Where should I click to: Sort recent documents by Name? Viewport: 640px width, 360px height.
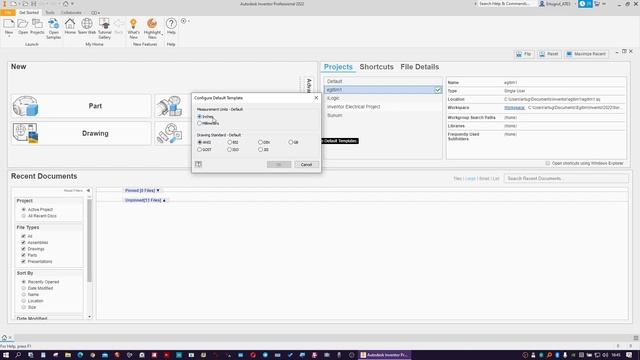24,295
